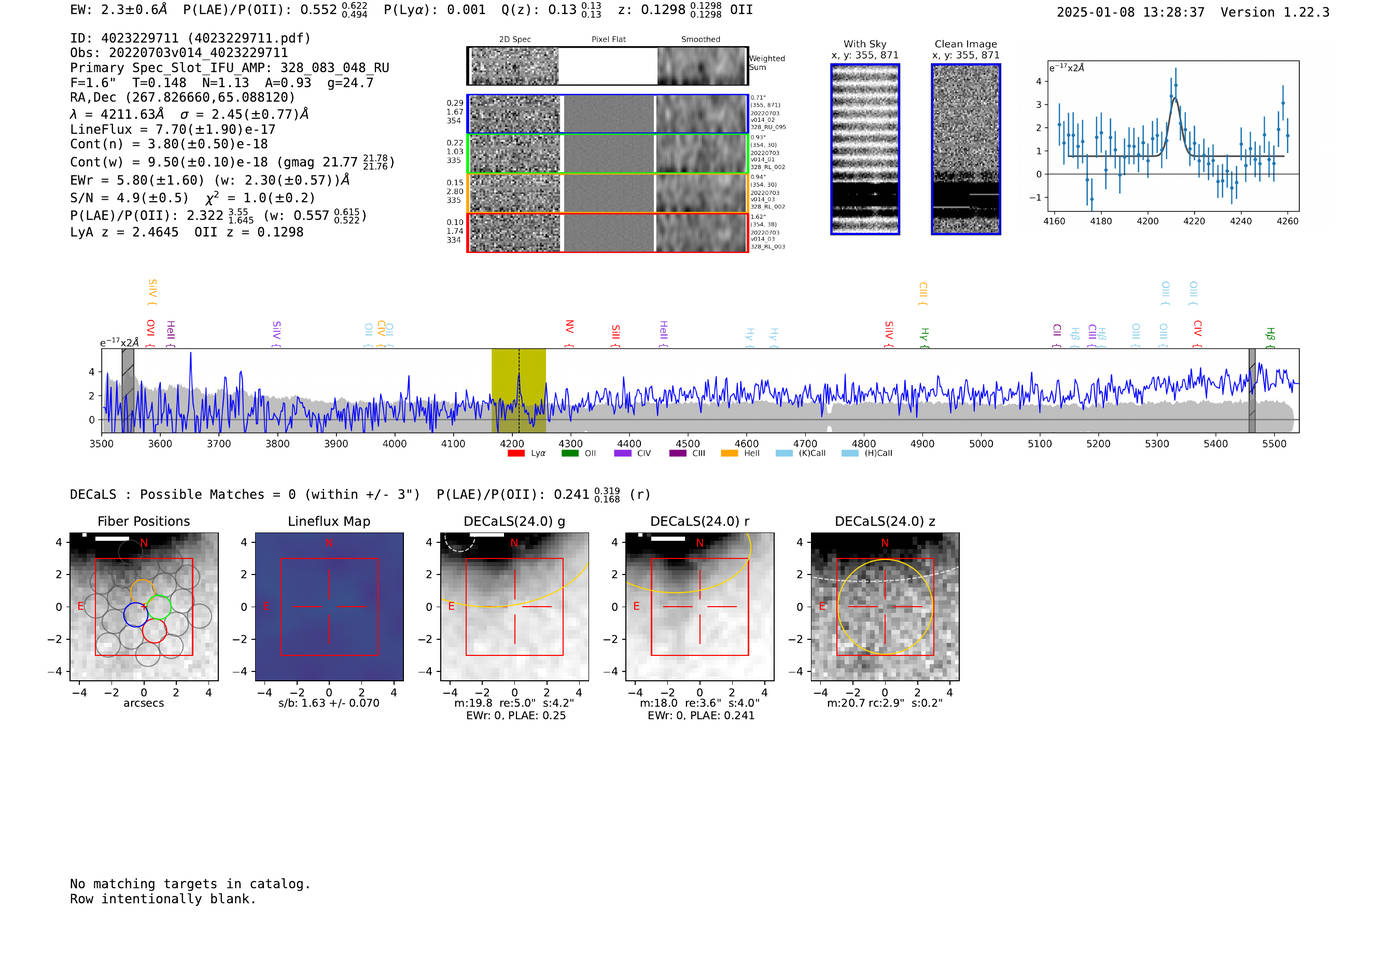Click the yellow aperture circle in DECaLS z

point(884,607)
